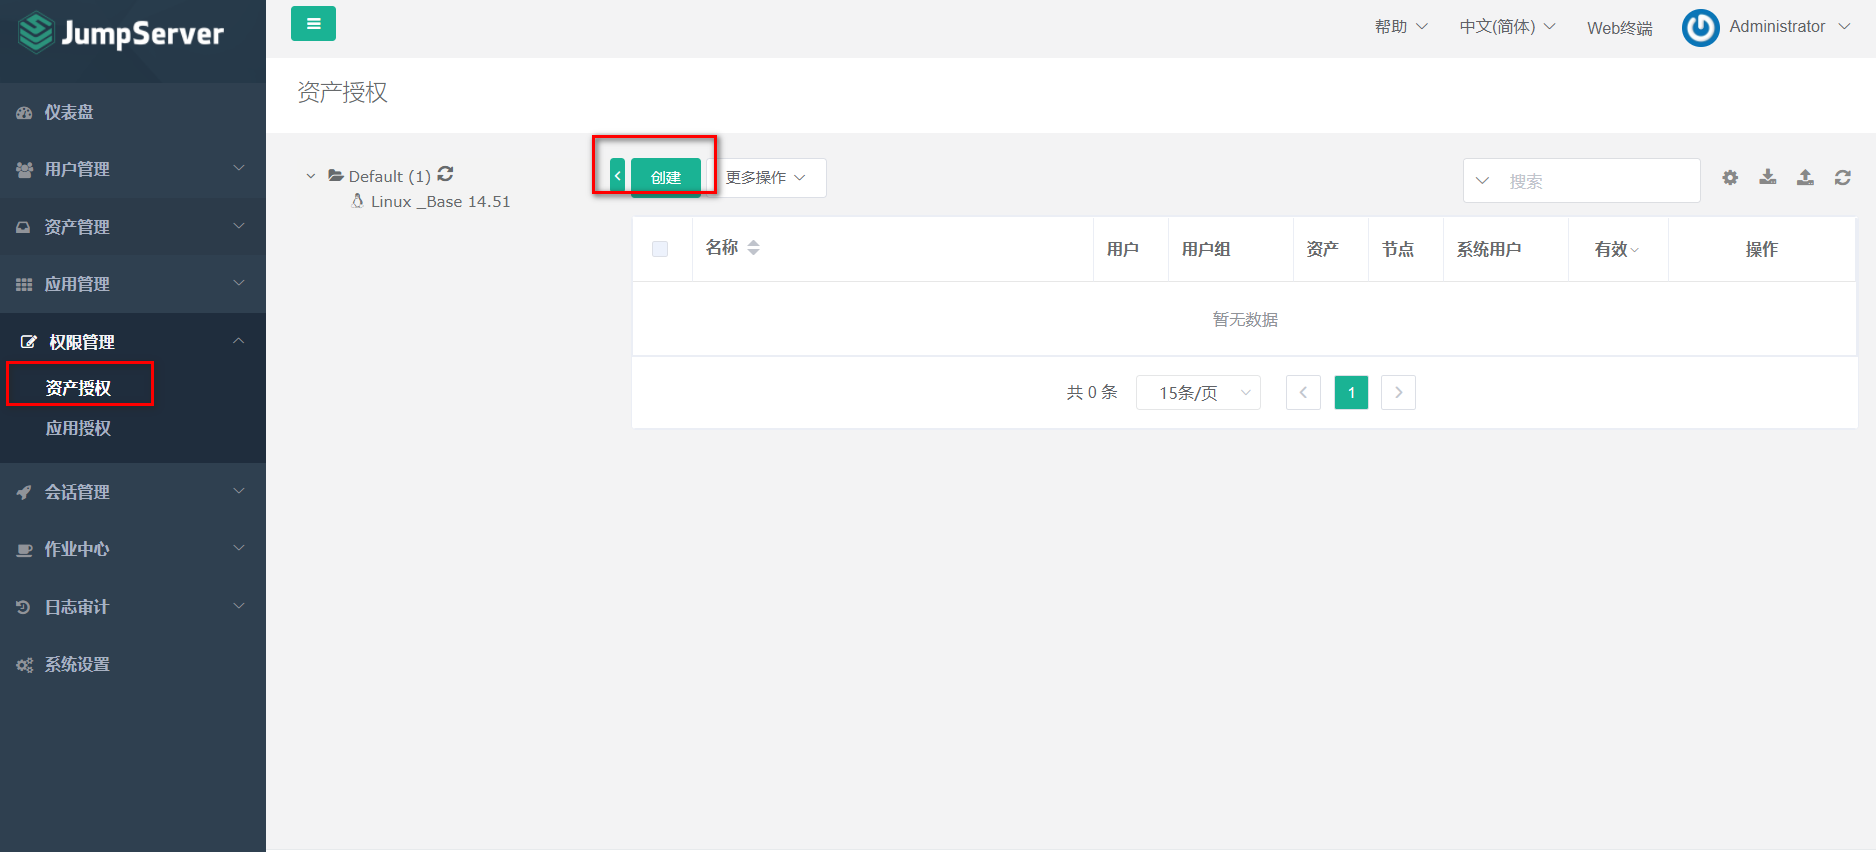
Task: Click the JumpServer logo
Action: coord(121,33)
